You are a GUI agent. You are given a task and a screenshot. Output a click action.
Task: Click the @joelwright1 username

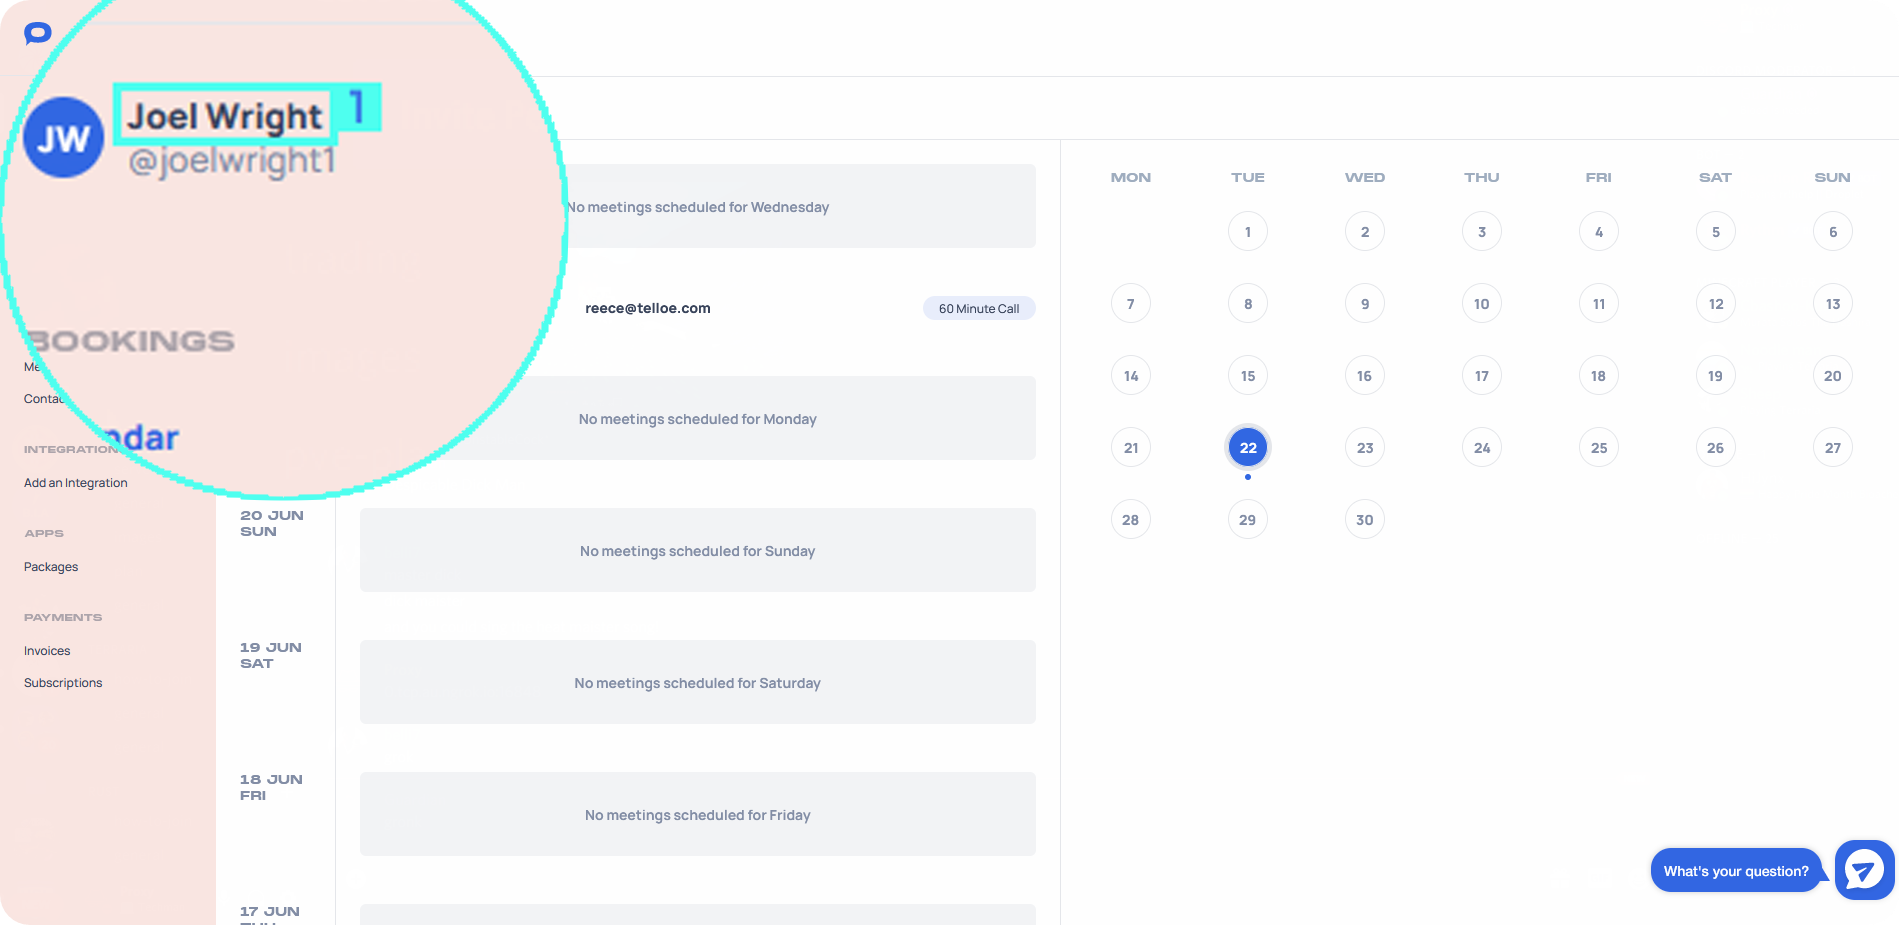(x=232, y=160)
